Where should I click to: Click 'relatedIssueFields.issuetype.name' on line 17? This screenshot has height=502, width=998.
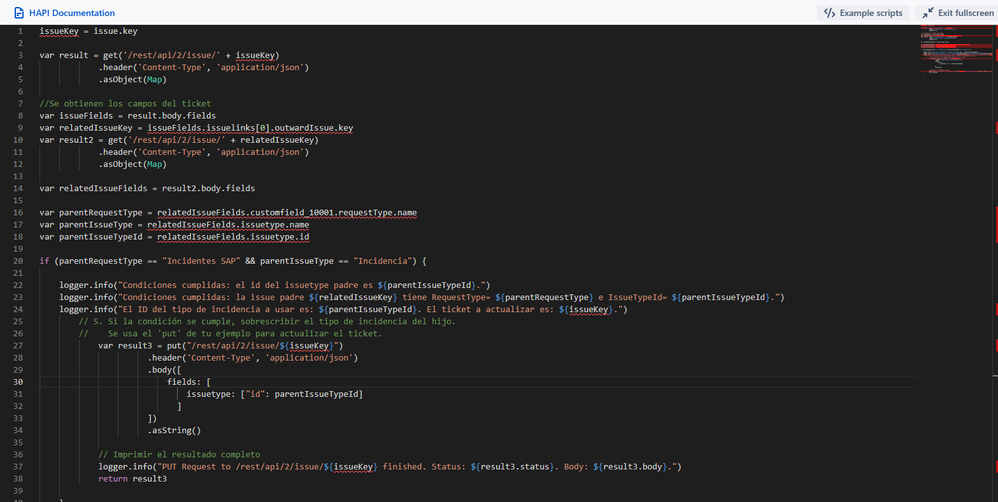tap(228, 225)
